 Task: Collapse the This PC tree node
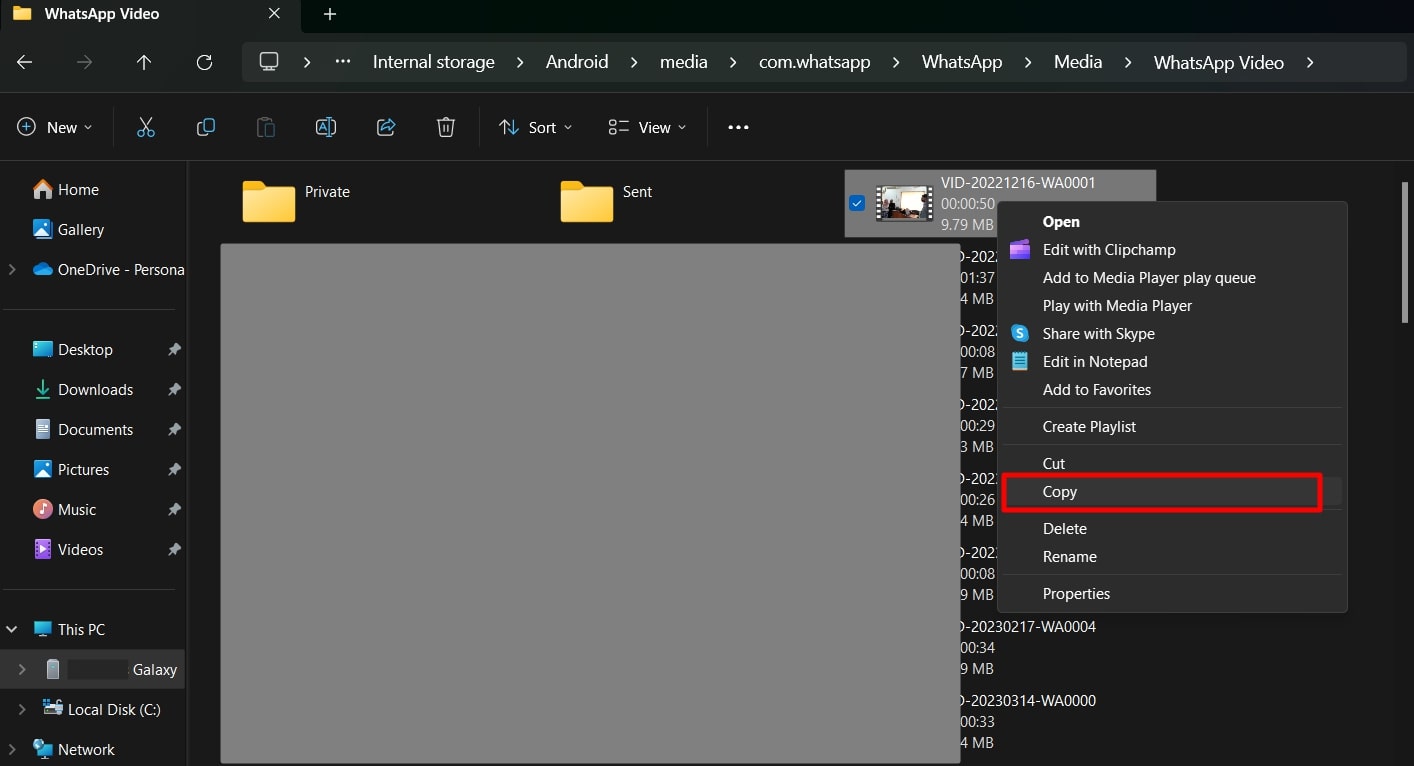tap(12, 629)
